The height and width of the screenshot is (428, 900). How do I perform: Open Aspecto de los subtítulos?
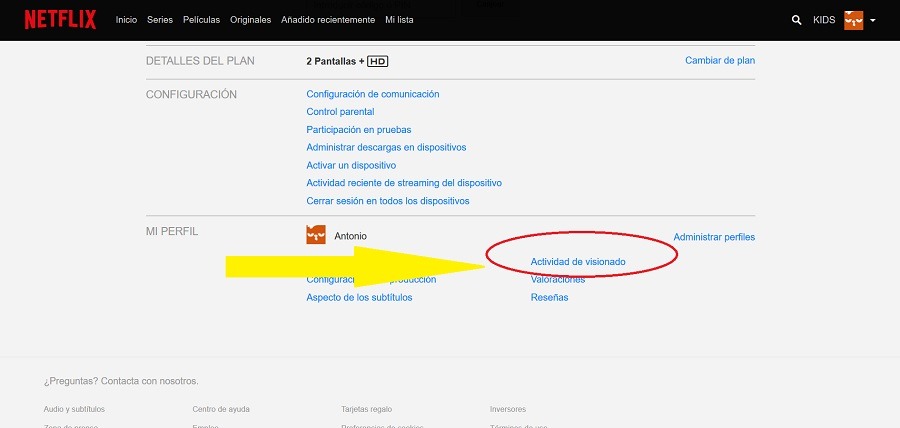tap(359, 297)
